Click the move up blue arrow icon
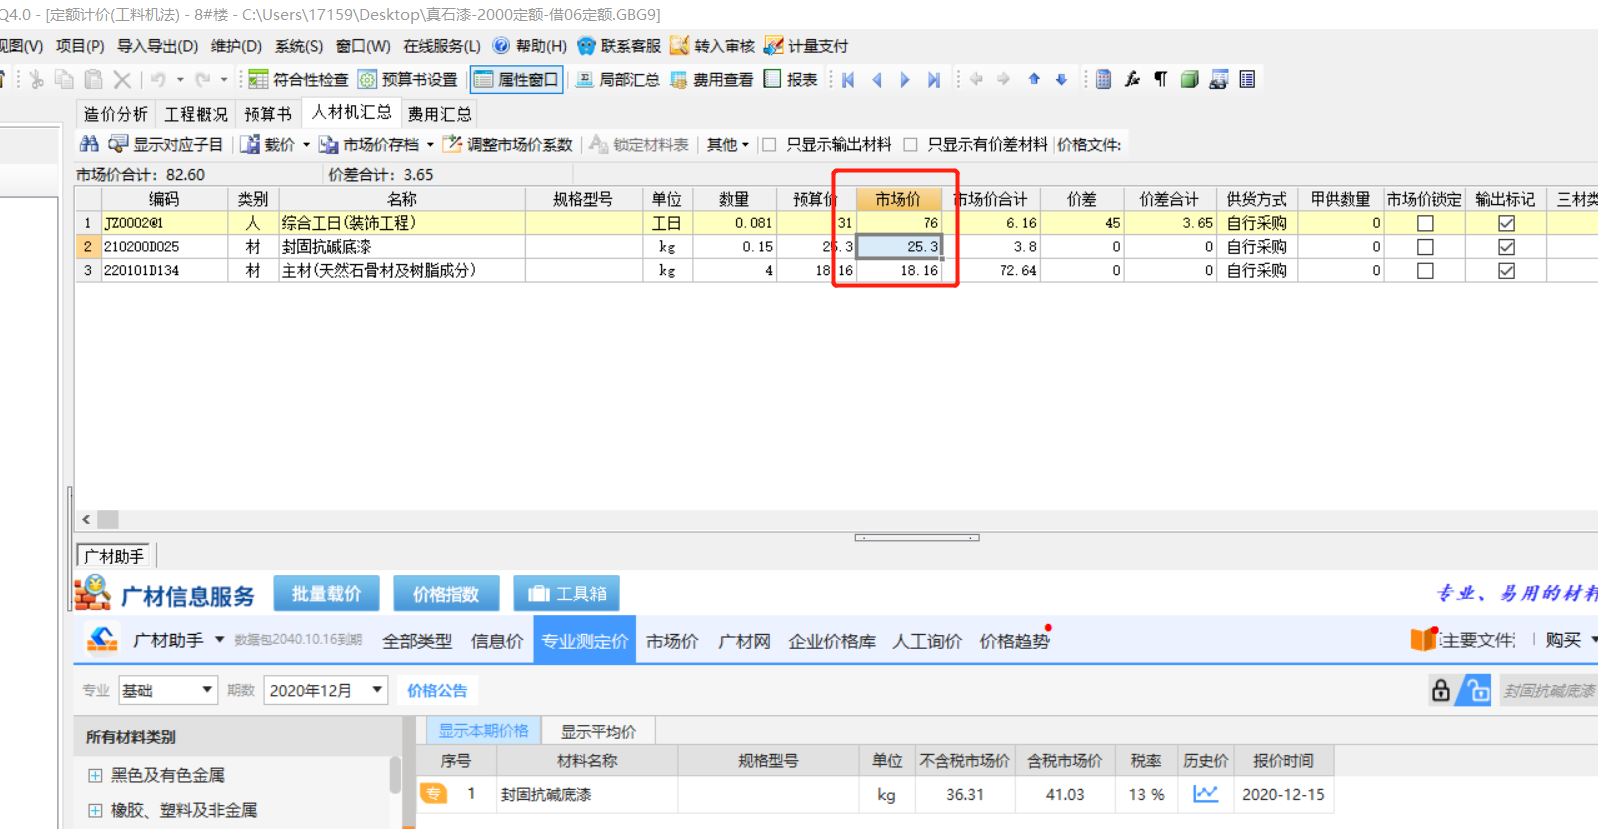The width and height of the screenshot is (1598, 829). pyautogui.click(x=1034, y=79)
